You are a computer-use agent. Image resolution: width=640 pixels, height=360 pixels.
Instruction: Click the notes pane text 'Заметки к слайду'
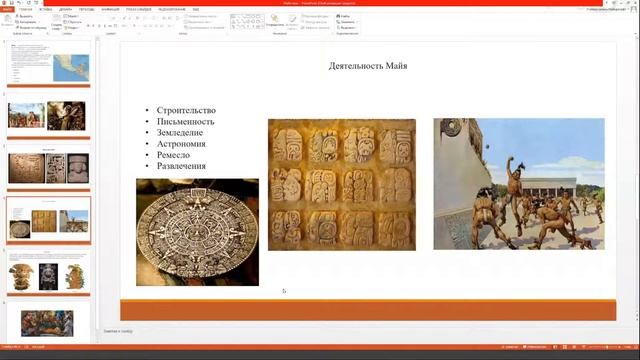(118, 331)
